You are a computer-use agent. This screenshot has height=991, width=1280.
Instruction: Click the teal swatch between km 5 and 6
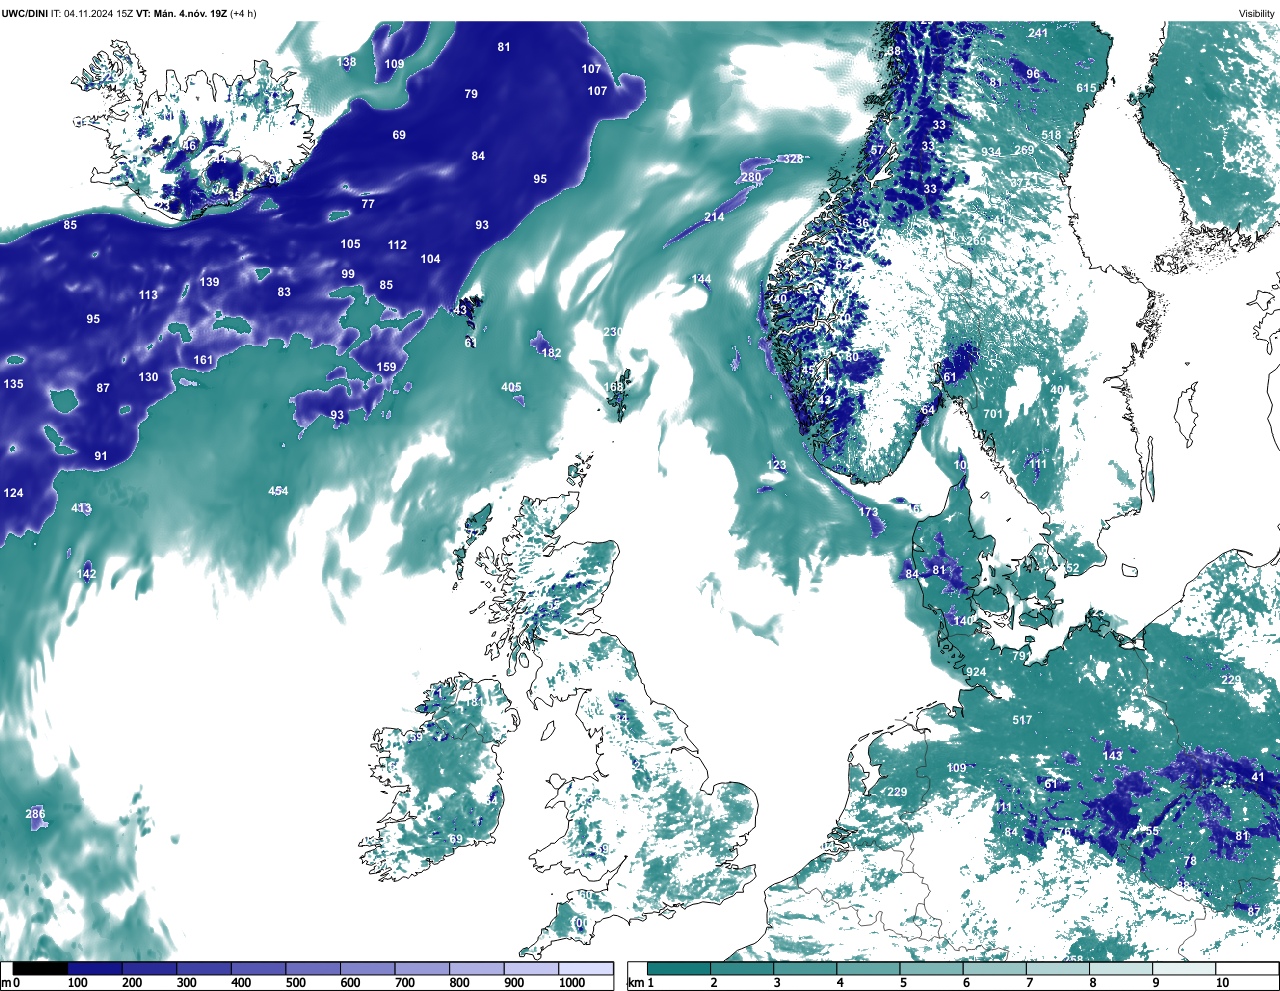point(932,968)
